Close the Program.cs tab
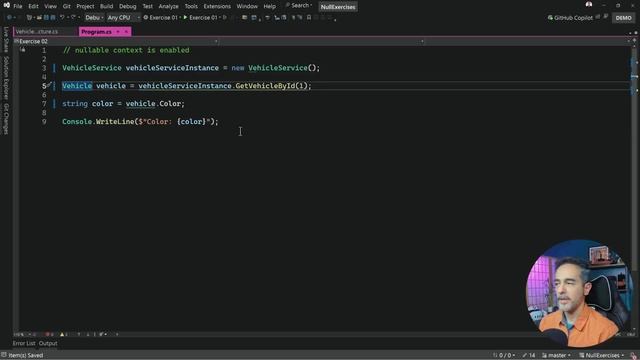 [126, 31]
